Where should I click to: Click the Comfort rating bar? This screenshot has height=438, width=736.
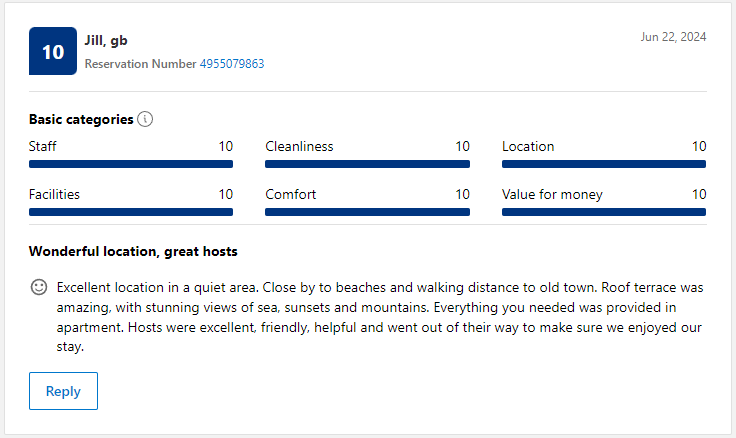368,212
